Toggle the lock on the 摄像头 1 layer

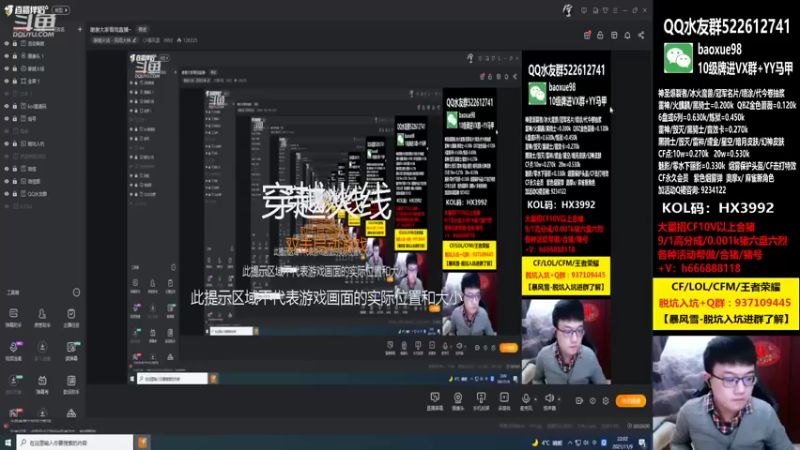pos(15,56)
